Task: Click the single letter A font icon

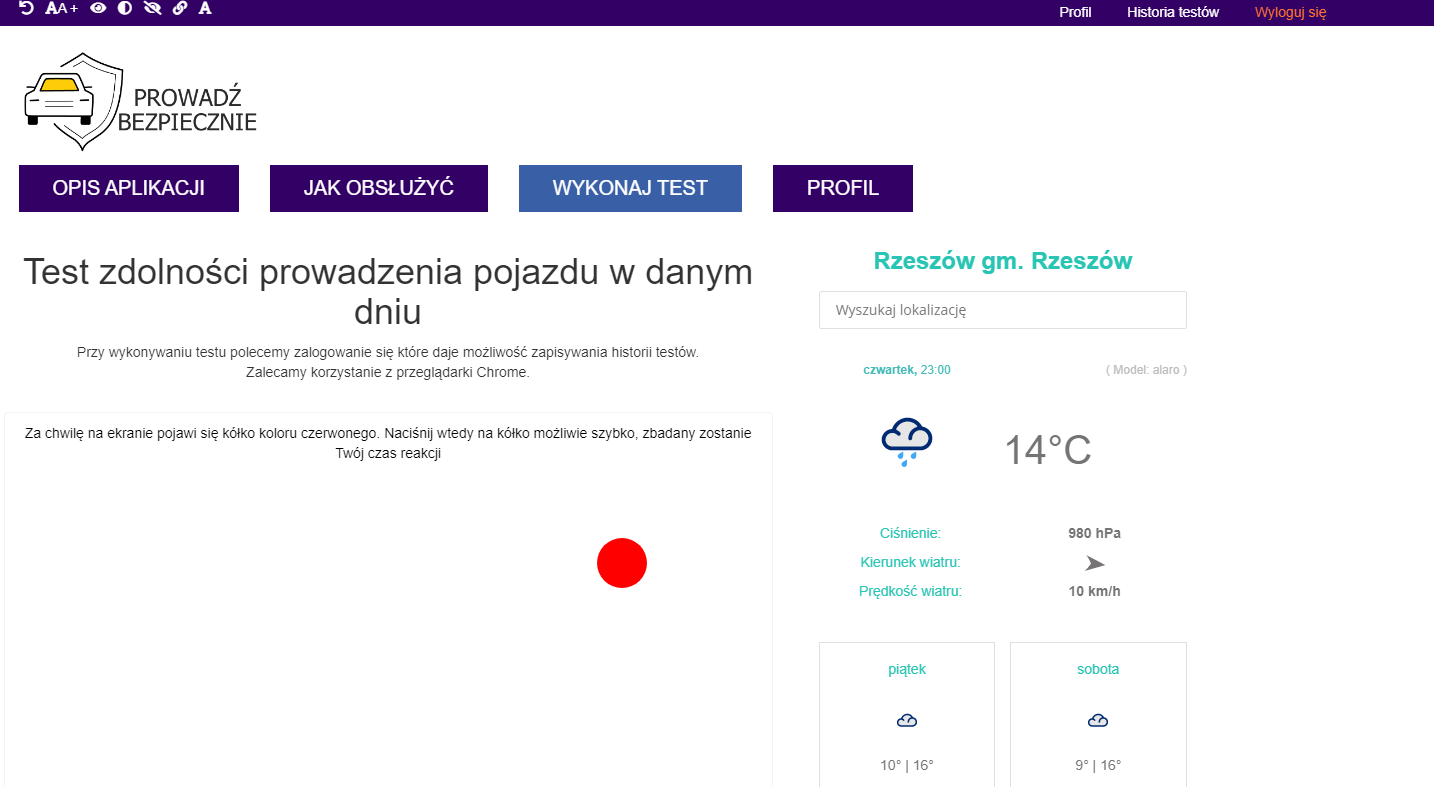Action: click(x=205, y=8)
